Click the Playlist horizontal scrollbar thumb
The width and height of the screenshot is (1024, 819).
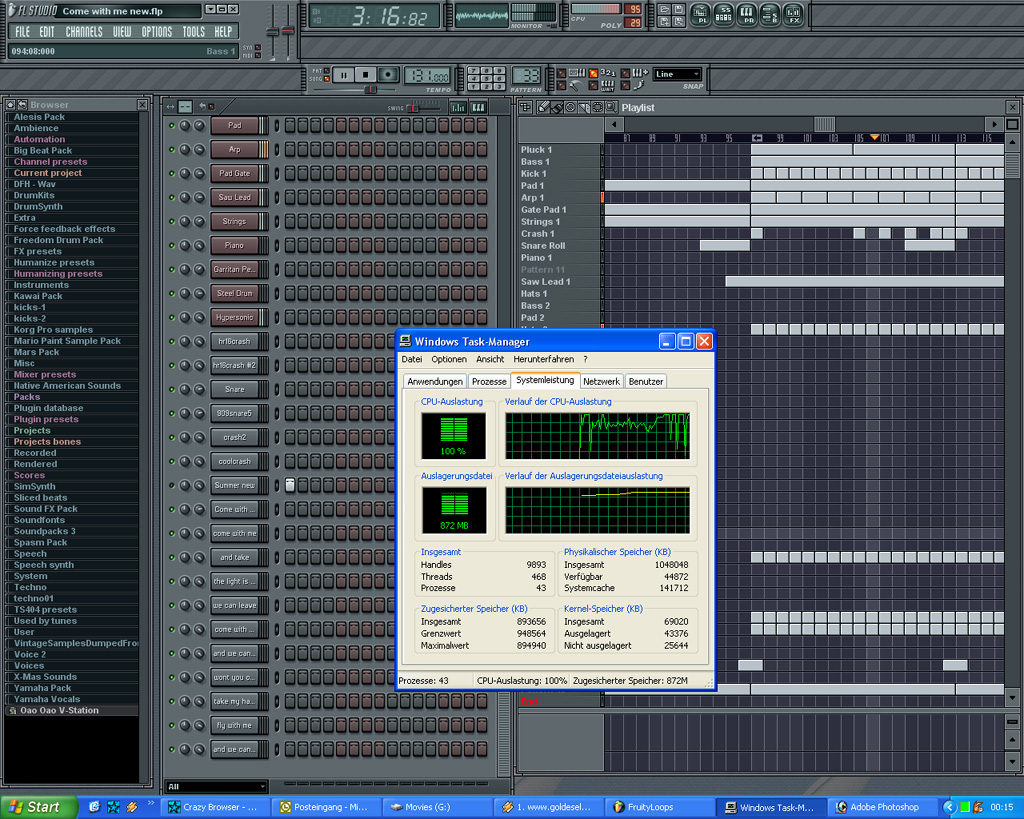pos(824,124)
